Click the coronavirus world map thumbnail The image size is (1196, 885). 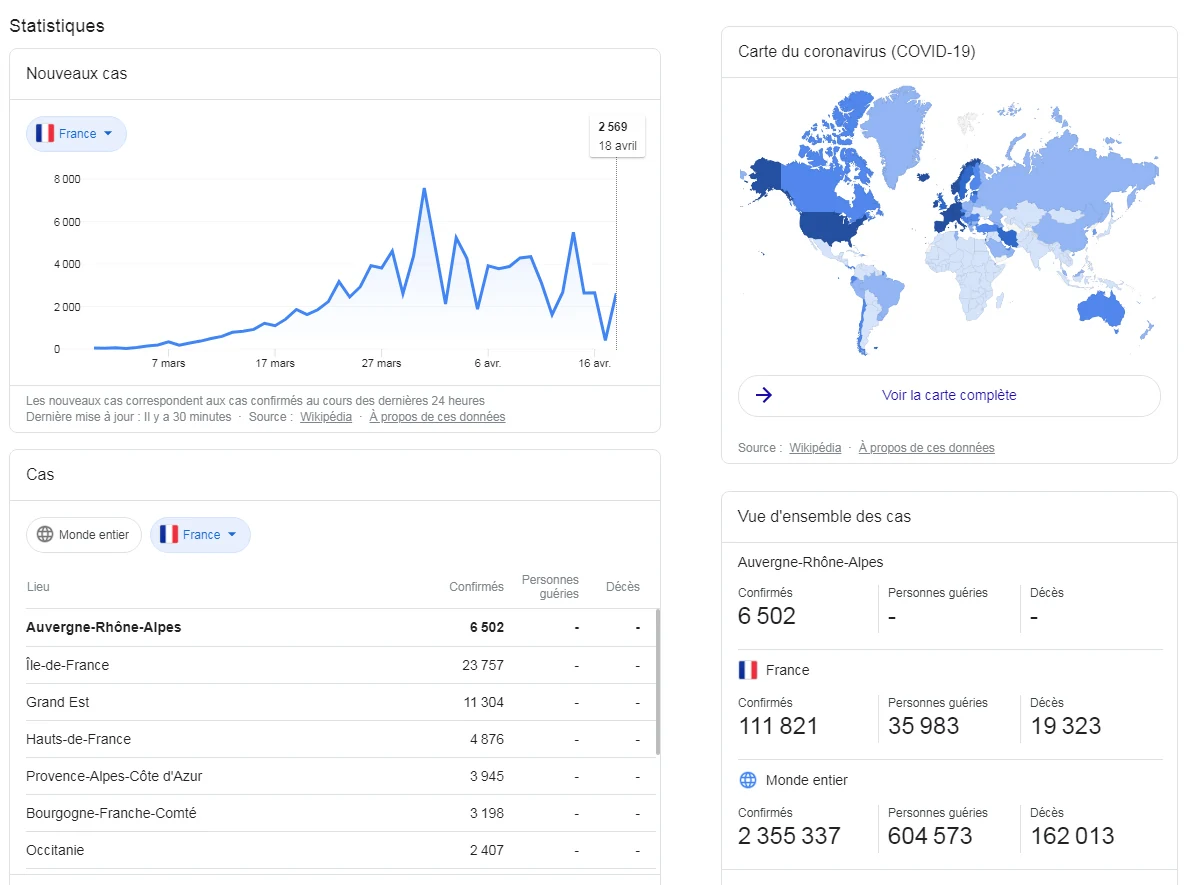point(949,220)
